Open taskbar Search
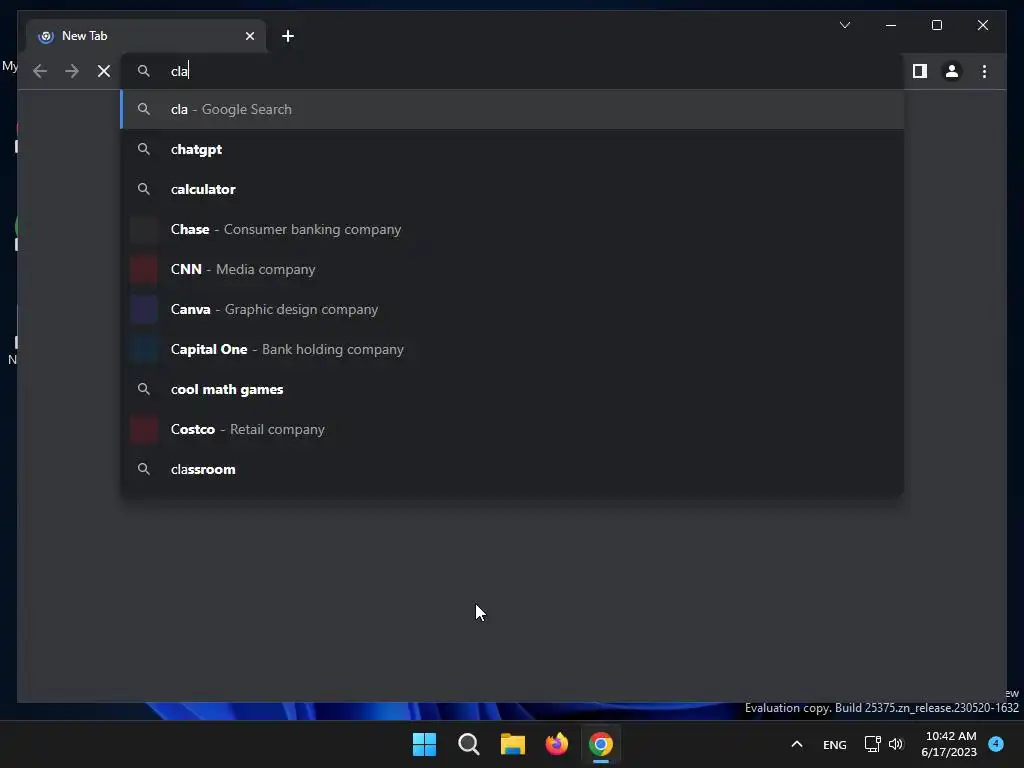 pos(468,744)
